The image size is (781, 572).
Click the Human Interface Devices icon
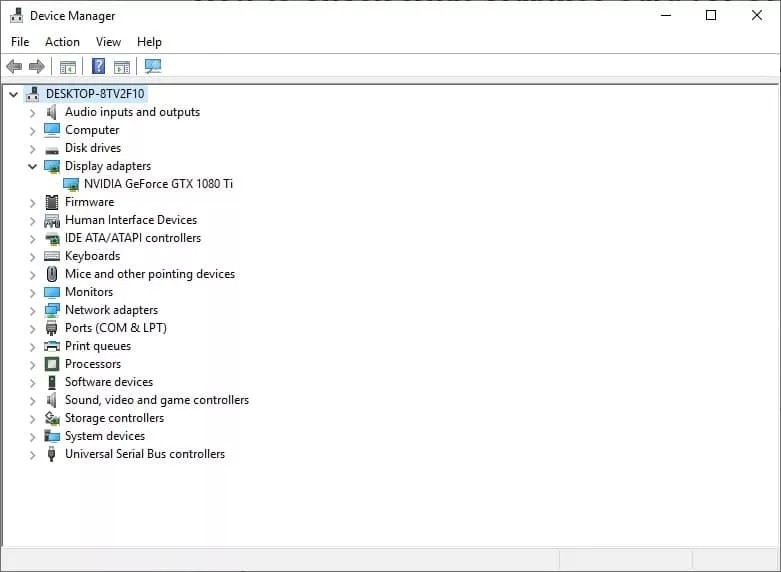(x=52, y=220)
